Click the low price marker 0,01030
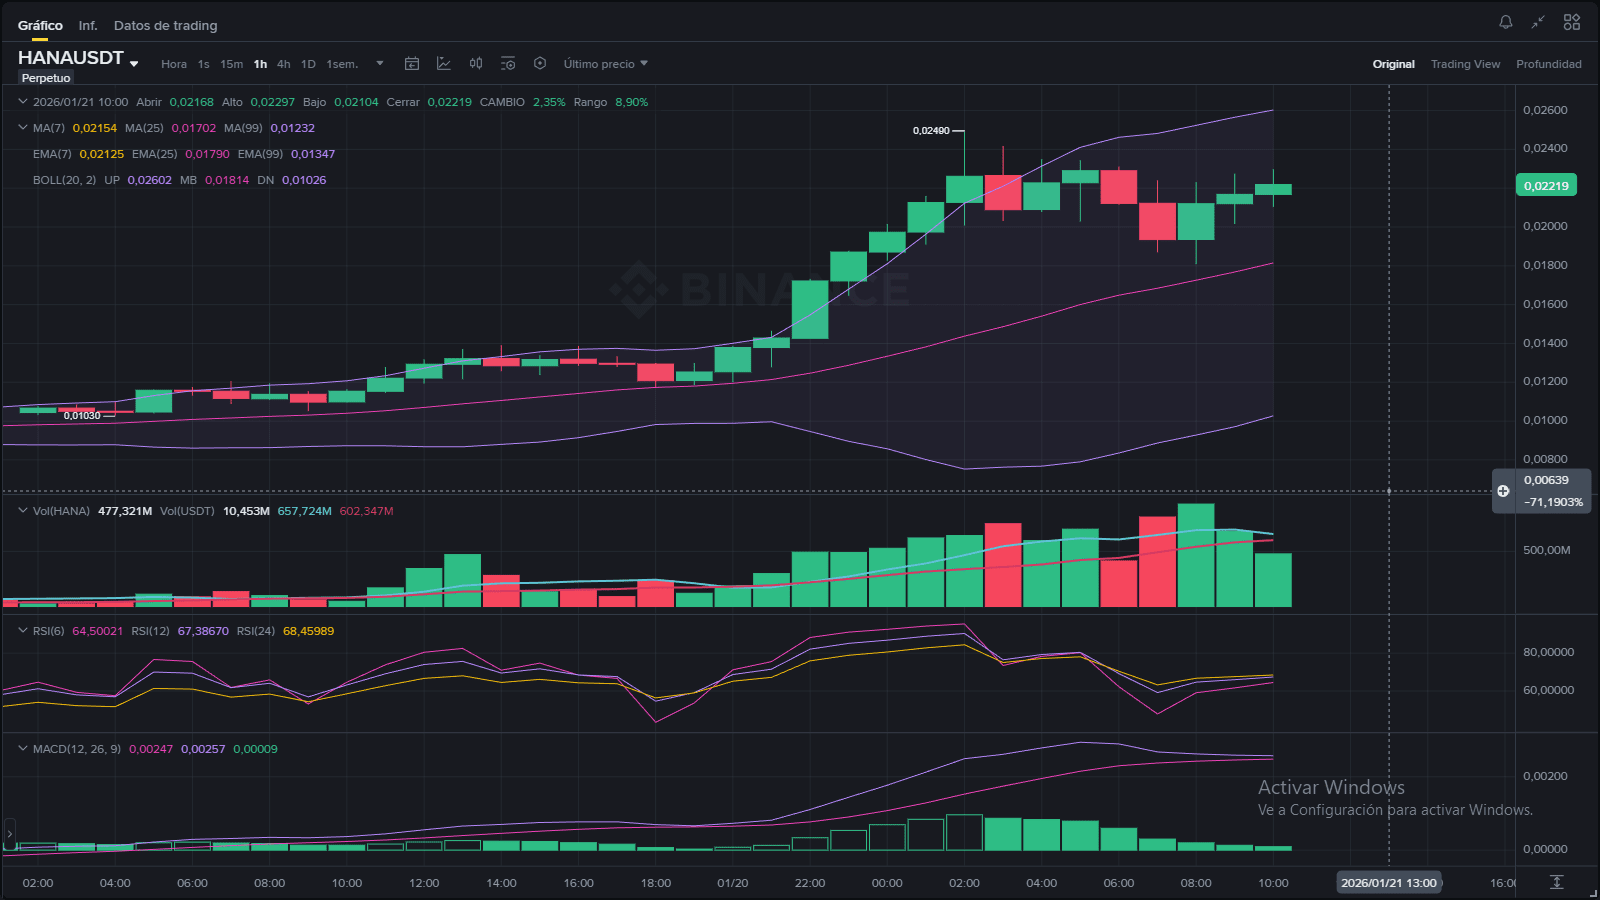Image resolution: width=1600 pixels, height=900 pixels. (x=82, y=415)
